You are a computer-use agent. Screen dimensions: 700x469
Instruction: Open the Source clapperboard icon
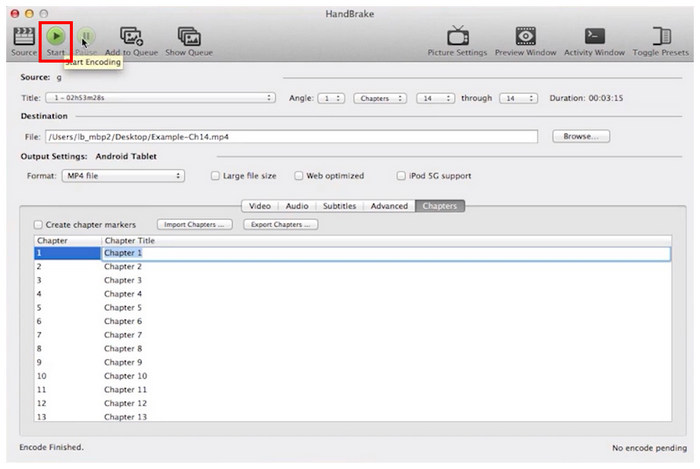click(24, 37)
